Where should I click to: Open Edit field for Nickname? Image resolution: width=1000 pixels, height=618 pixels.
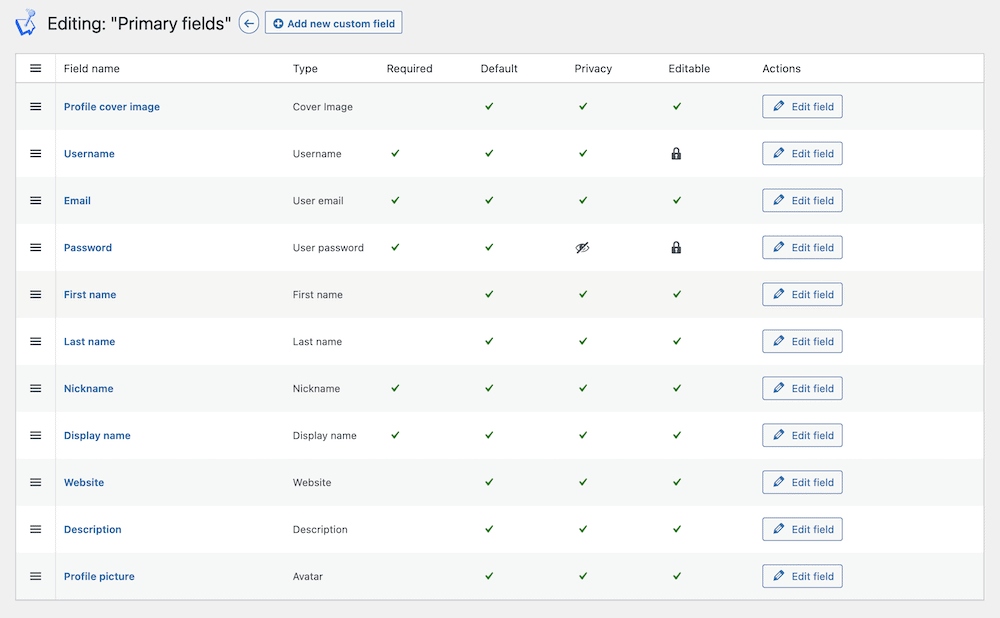tap(802, 388)
